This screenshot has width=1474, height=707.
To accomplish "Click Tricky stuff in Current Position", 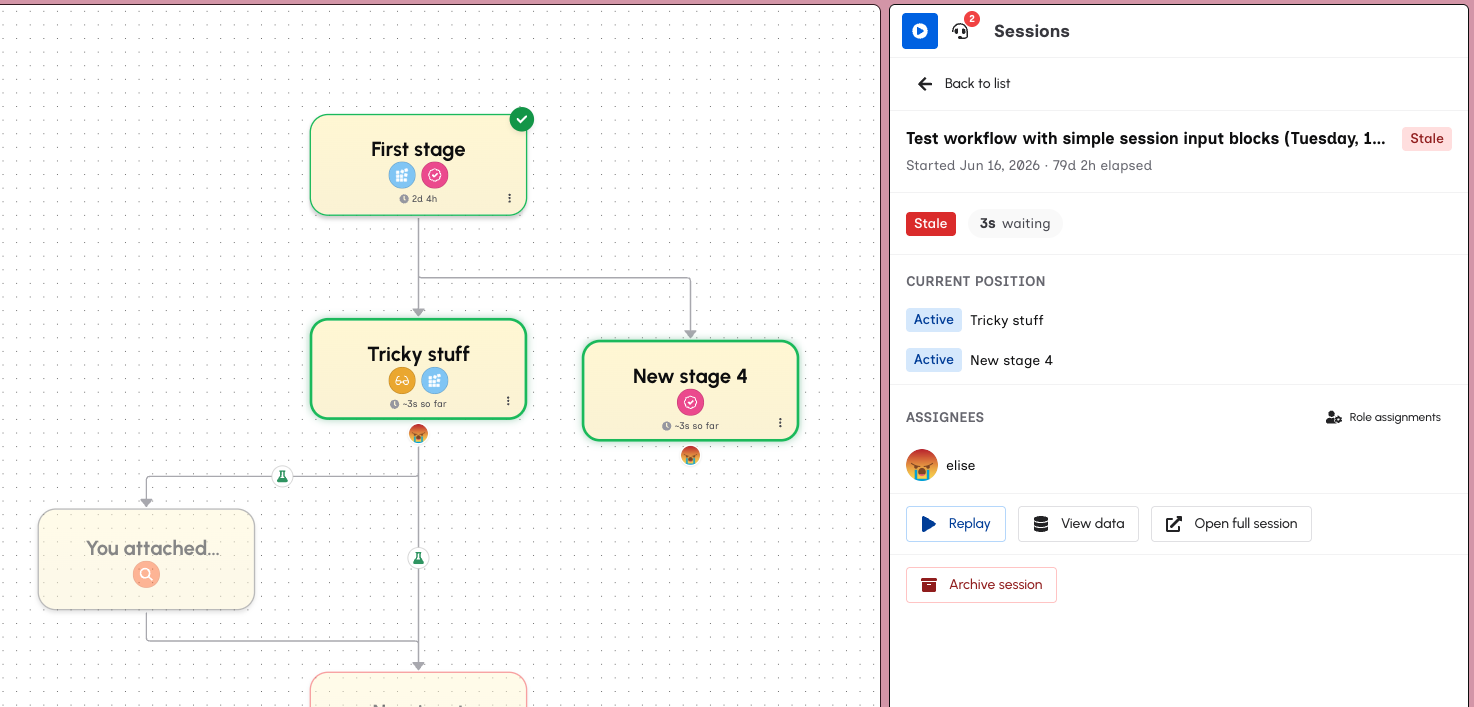I will (1006, 321).
